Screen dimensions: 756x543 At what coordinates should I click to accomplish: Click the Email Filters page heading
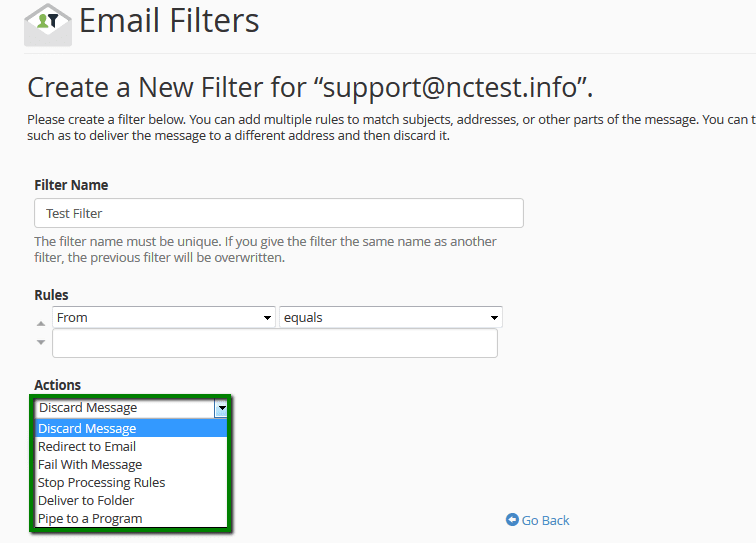(x=169, y=21)
